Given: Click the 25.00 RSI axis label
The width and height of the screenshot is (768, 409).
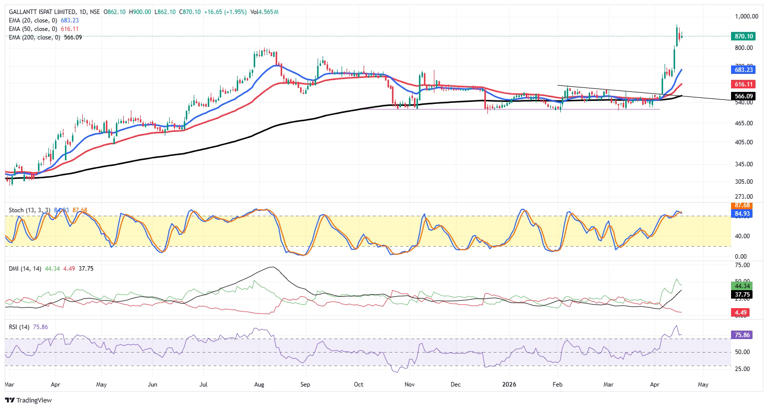Looking at the screenshot, I should (743, 369).
